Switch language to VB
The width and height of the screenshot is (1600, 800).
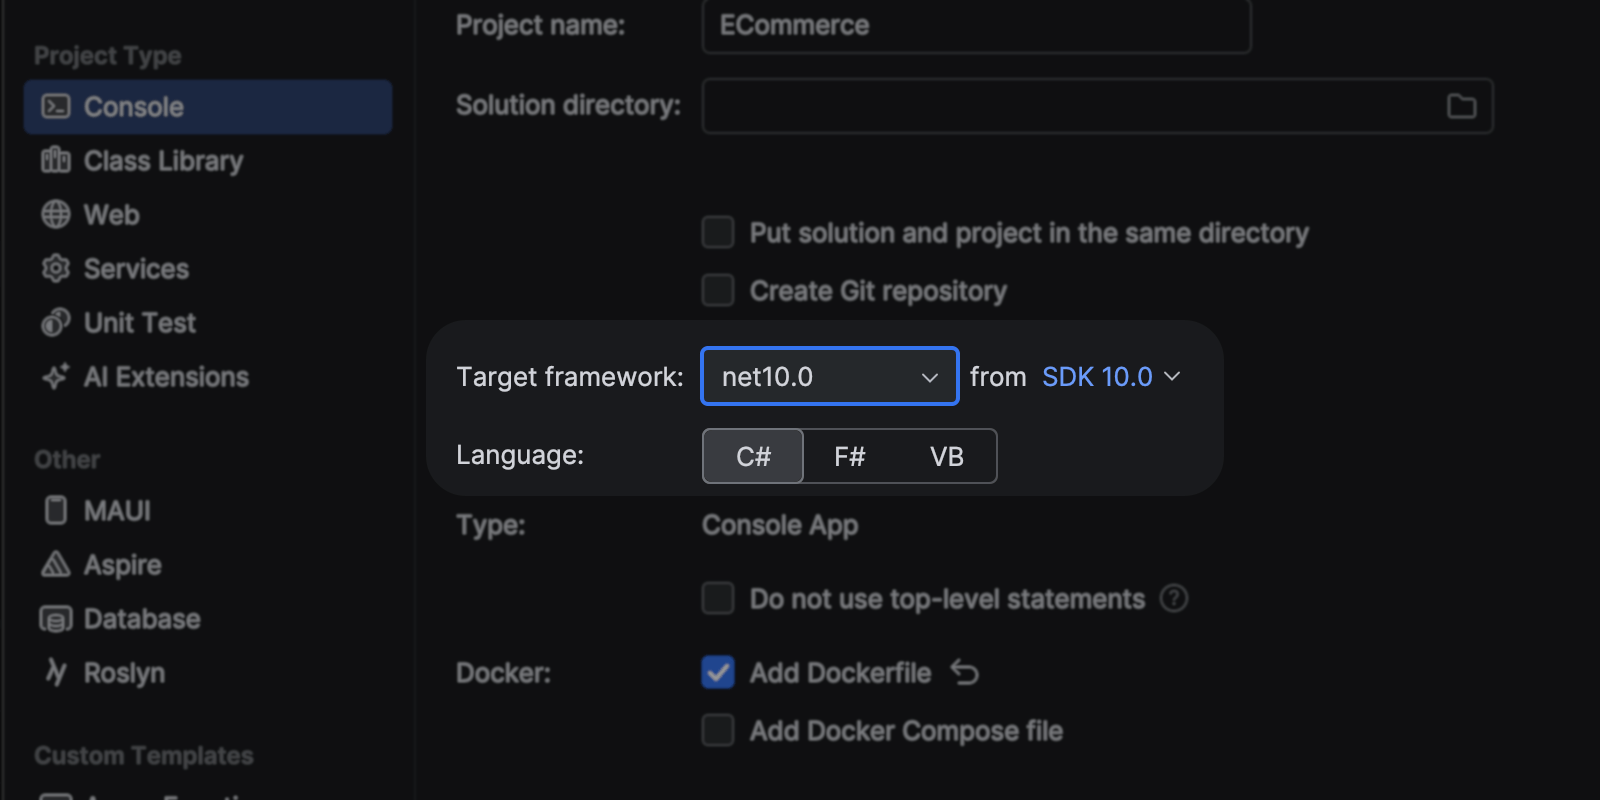coord(946,456)
